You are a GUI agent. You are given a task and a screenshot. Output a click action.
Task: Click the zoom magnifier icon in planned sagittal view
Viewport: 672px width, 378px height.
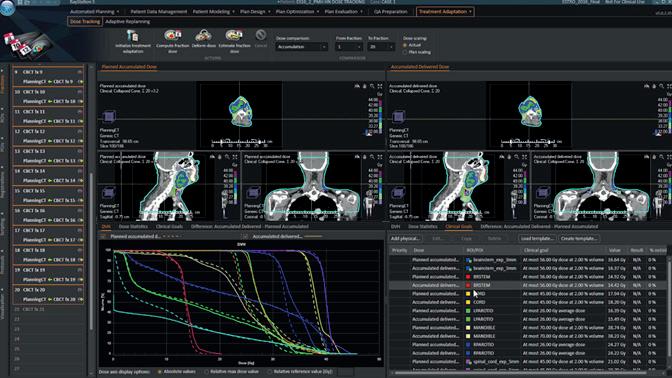pos(227,157)
